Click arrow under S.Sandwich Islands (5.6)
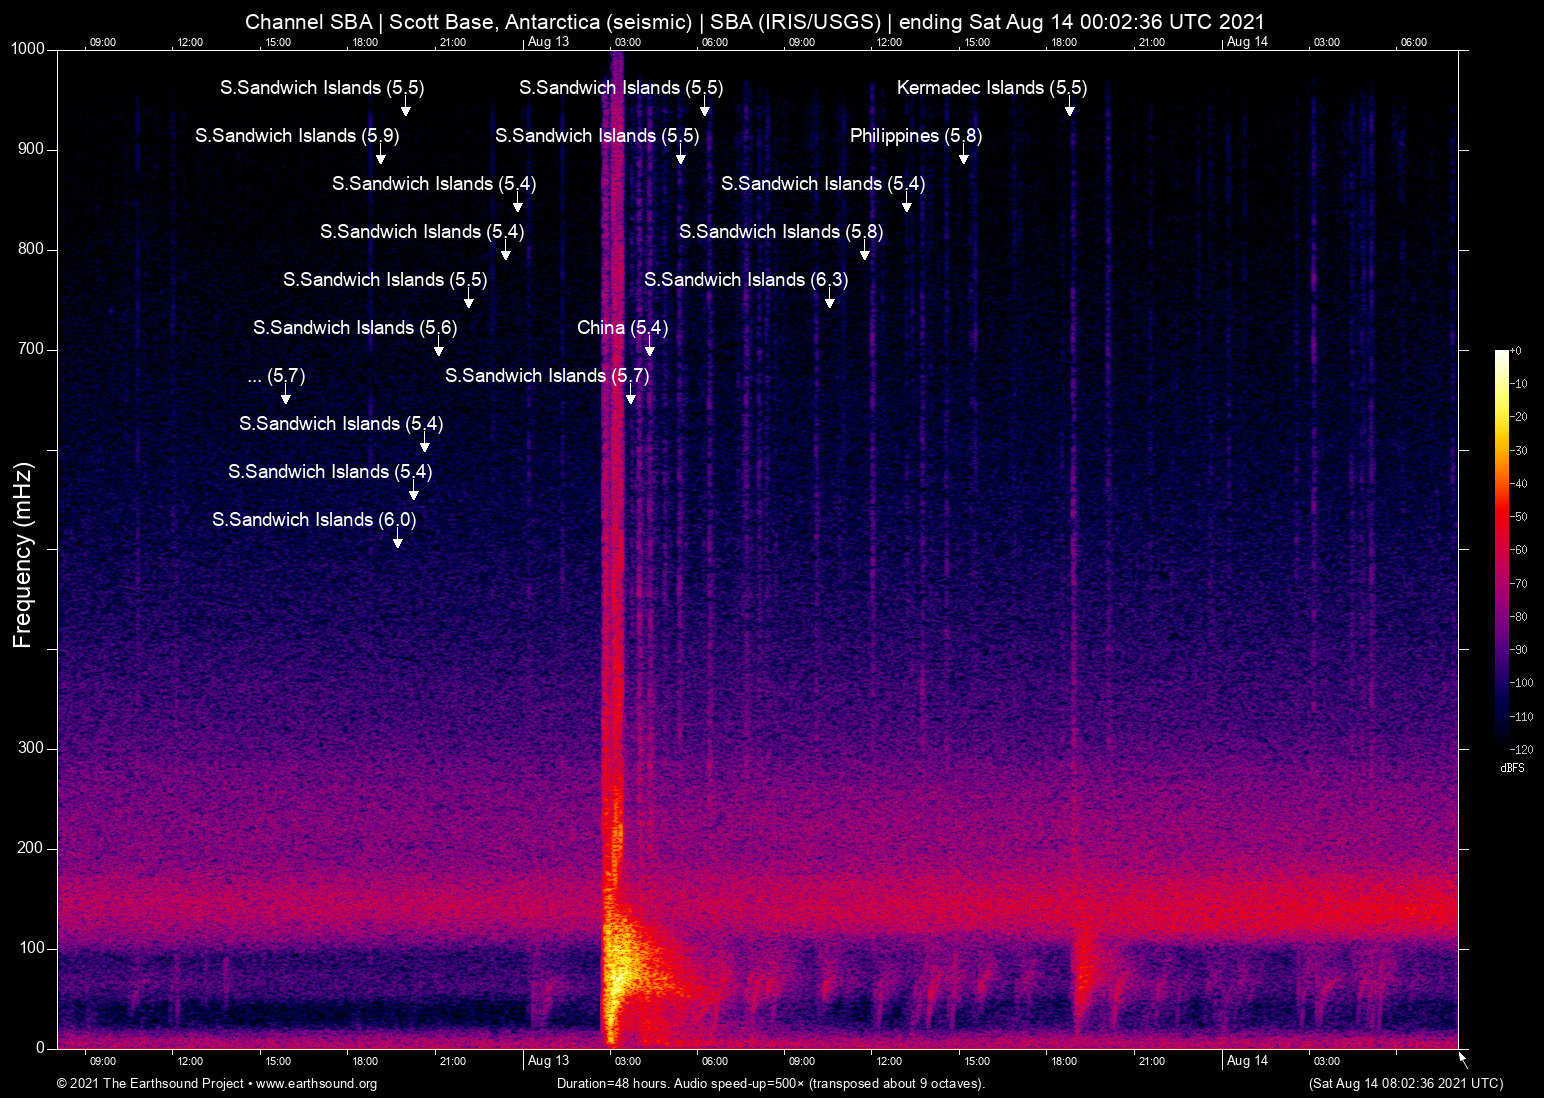The image size is (1544, 1098). pos(439,348)
